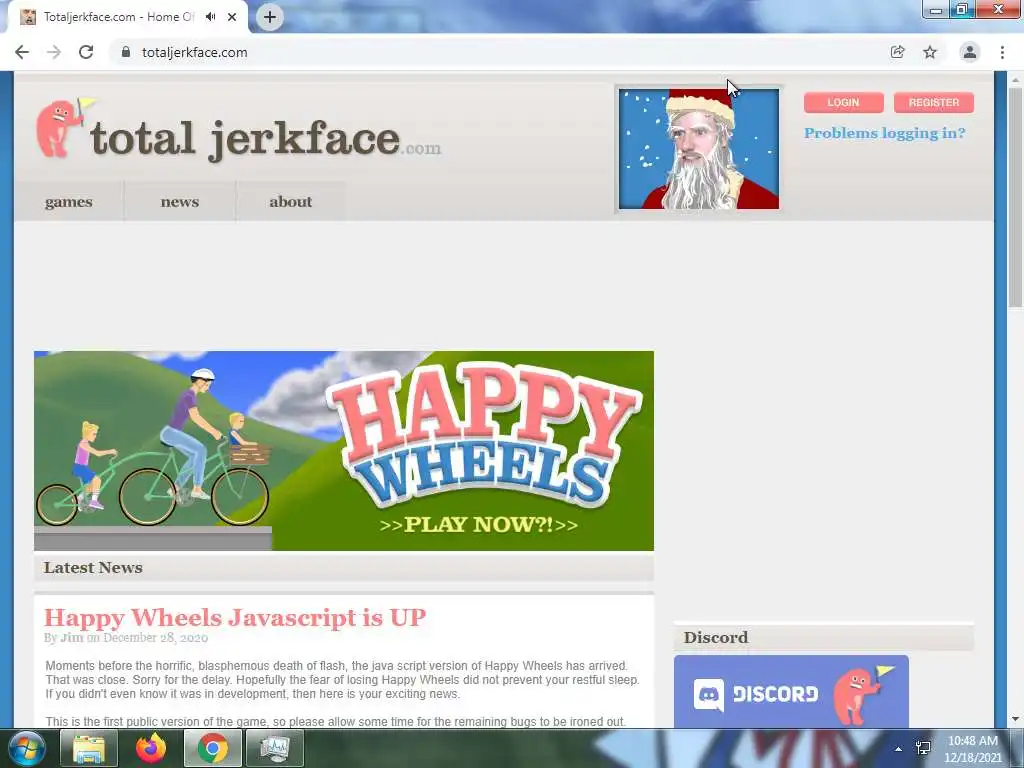Restore down the Chrome window
This screenshot has width=1024, height=768.
(x=961, y=10)
